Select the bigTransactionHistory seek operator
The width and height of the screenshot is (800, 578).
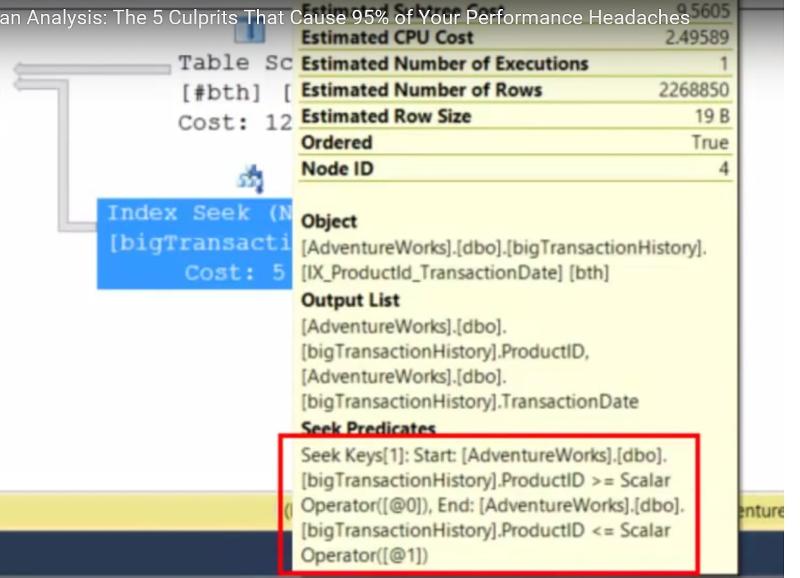[x=190, y=241]
